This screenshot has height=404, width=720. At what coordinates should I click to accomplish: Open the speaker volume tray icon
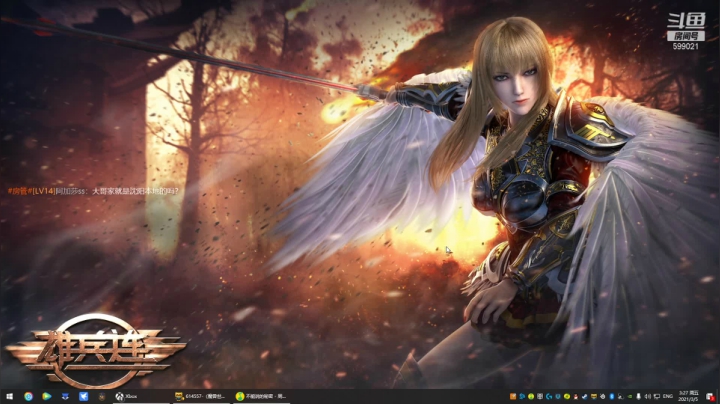[647, 396]
